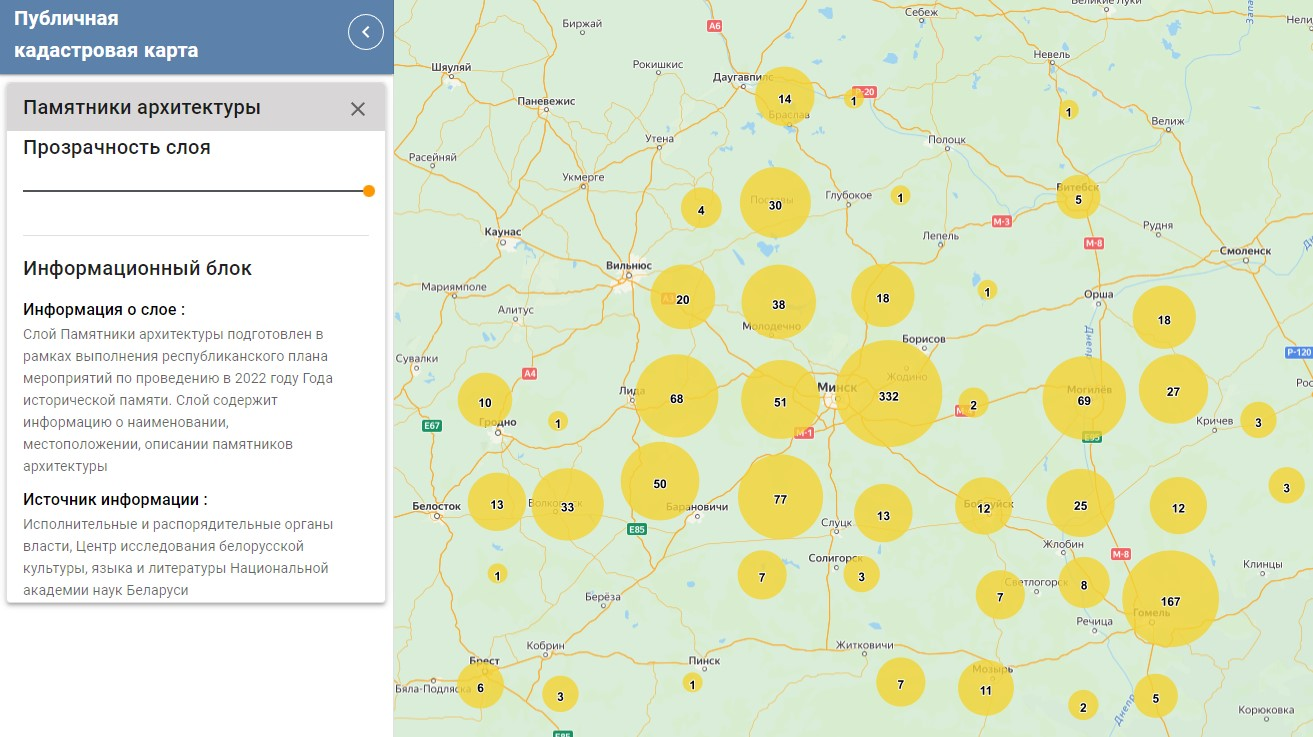Open the 10 cluster marker near Grodno
This screenshot has height=737, width=1313.
click(485, 402)
